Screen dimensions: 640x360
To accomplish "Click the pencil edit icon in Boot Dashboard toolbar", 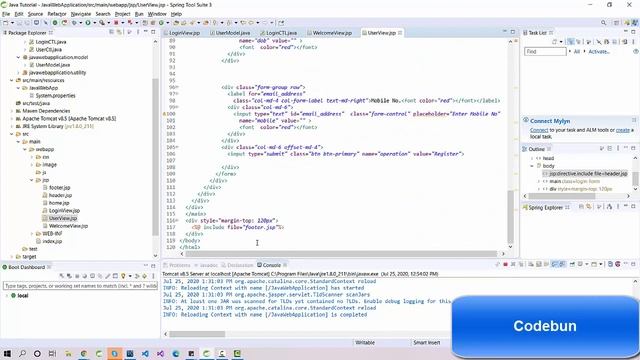I will tap(108, 276).
